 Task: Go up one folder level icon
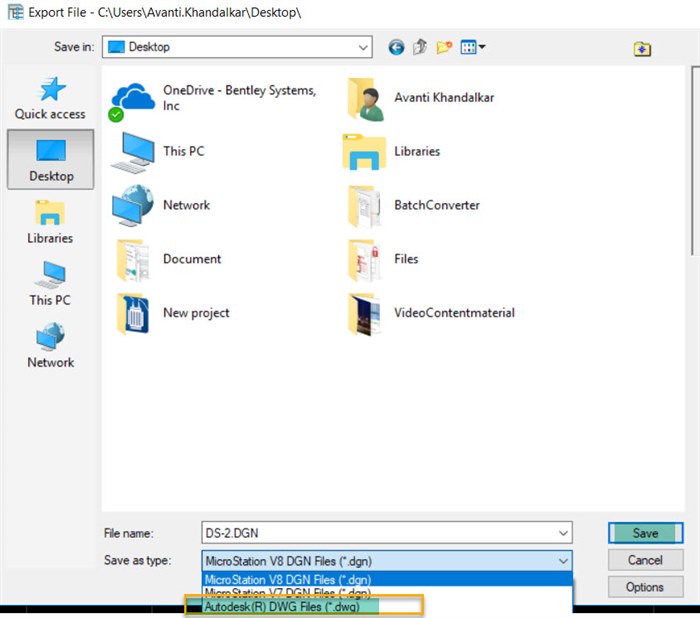pos(420,47)
